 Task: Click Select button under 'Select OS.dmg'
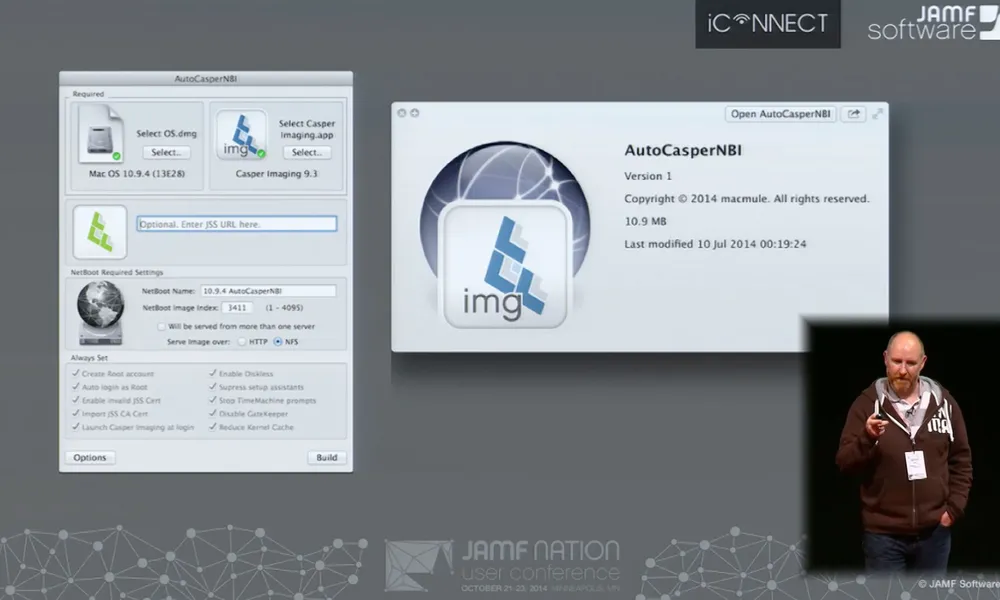click(166, 152)
